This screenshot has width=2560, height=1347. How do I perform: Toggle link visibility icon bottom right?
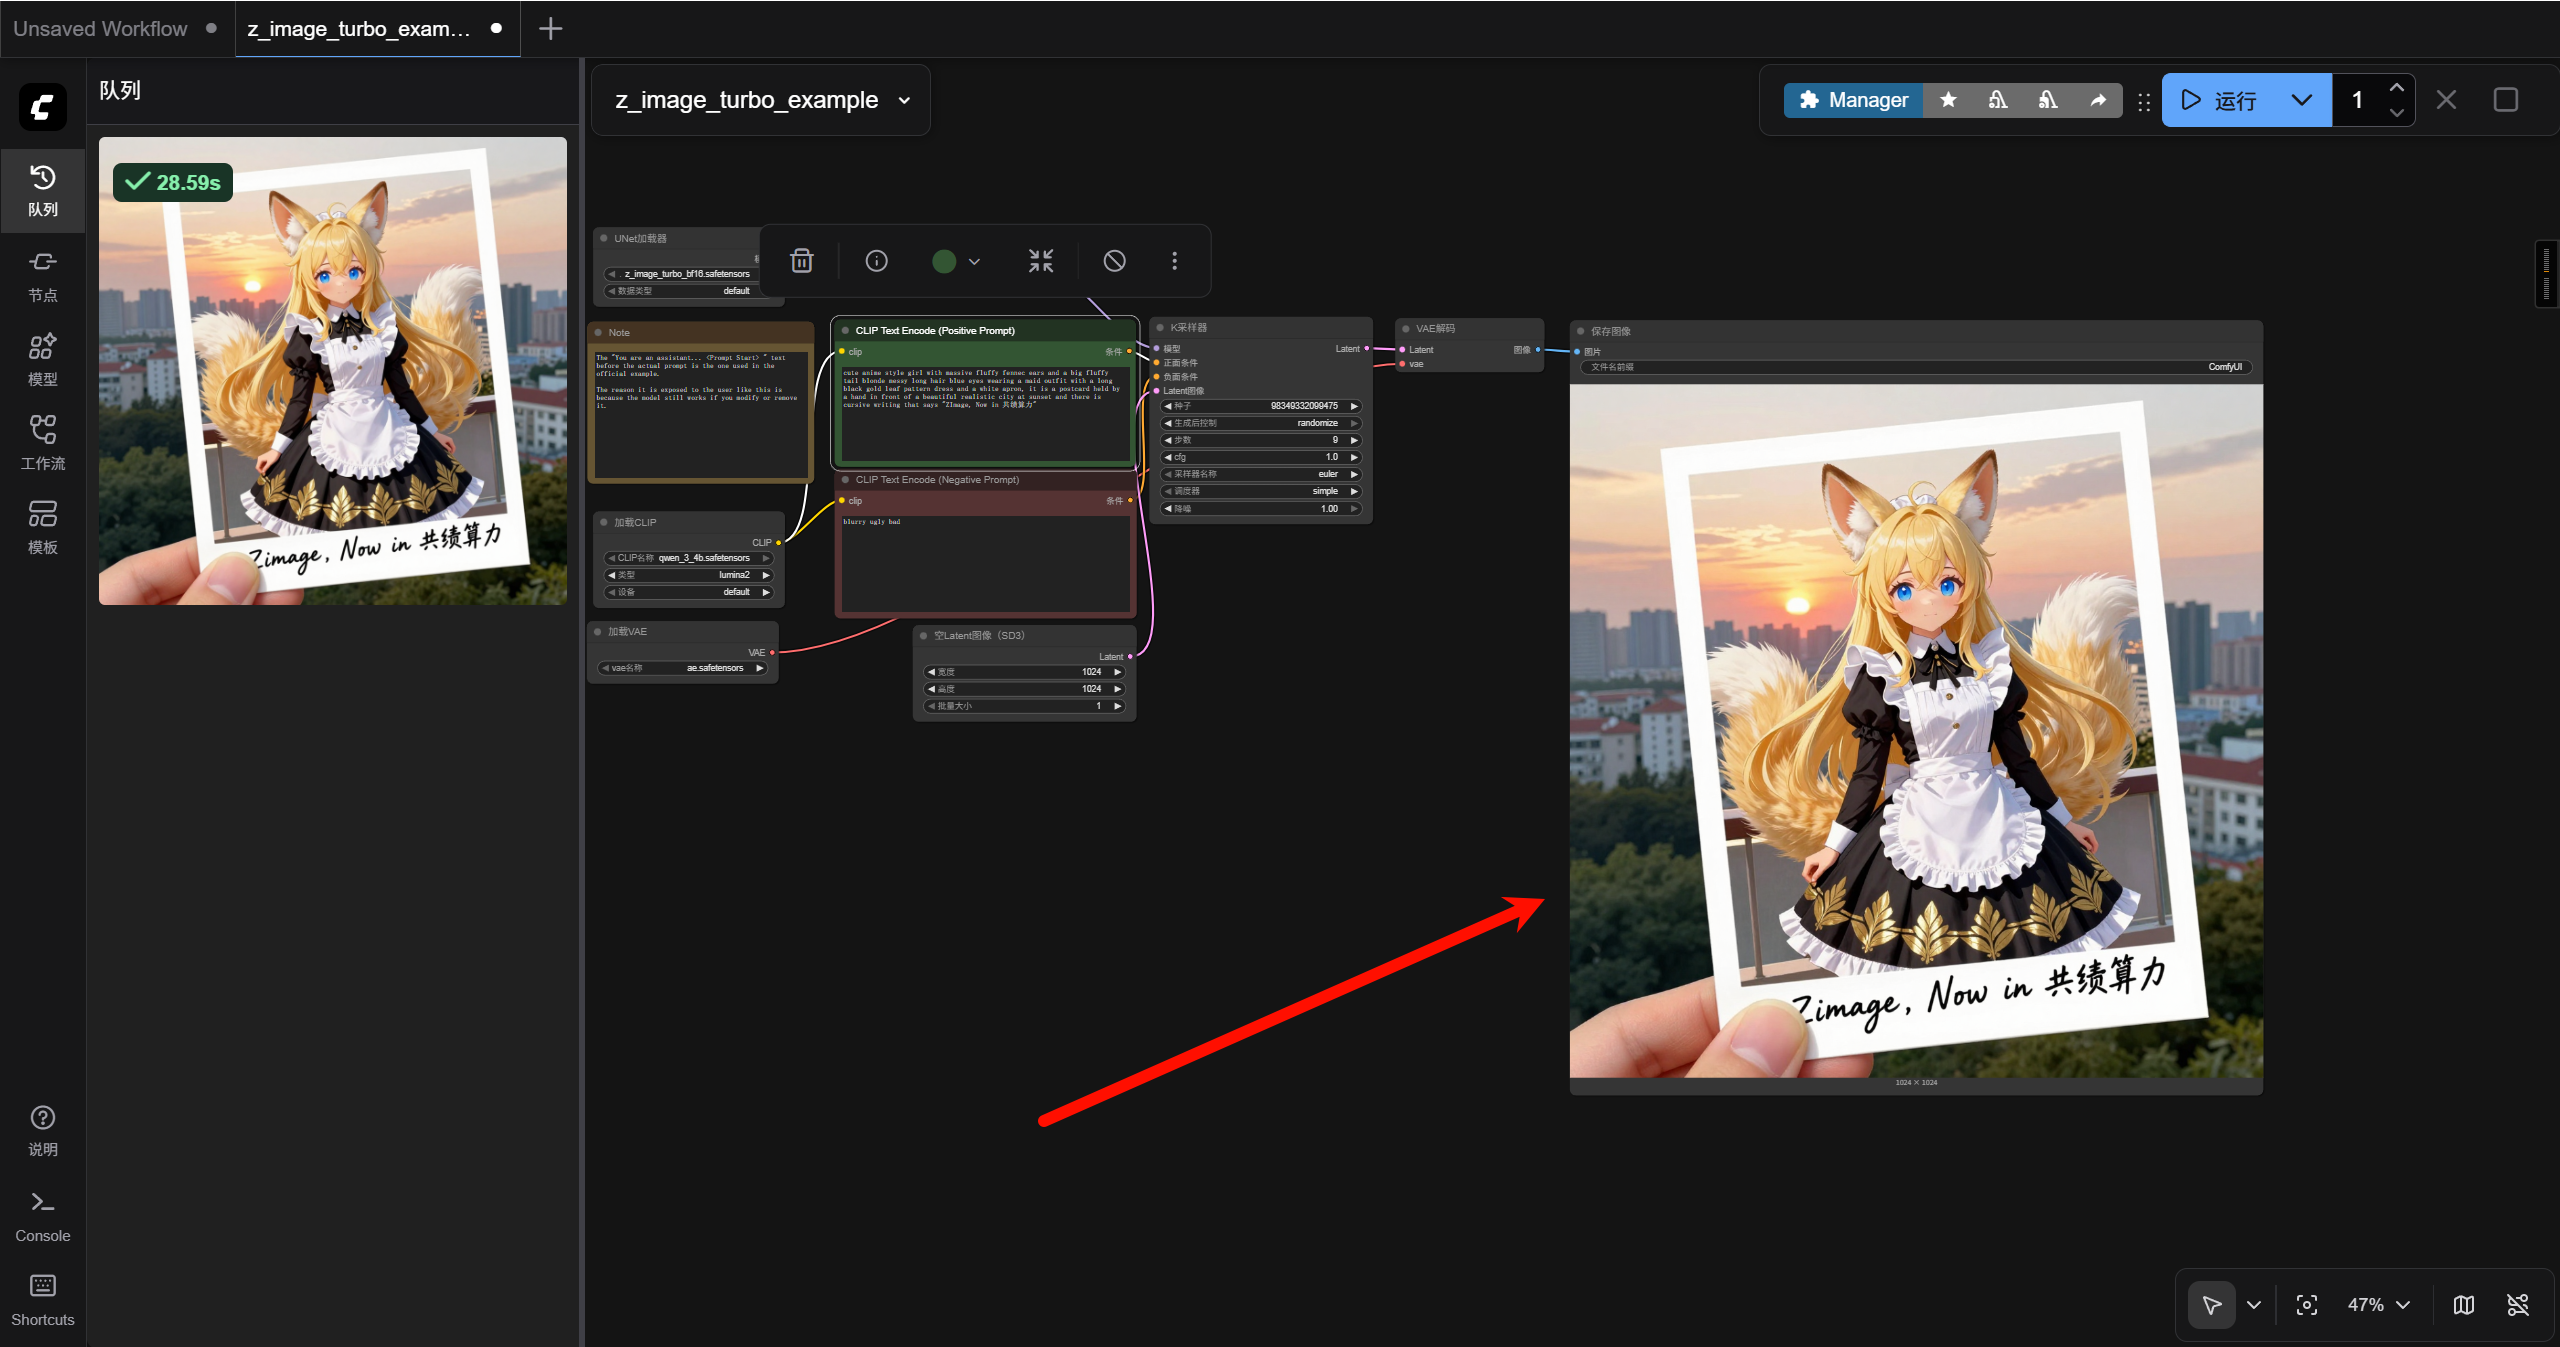pyautogui.click(x=2518, y=1305)
